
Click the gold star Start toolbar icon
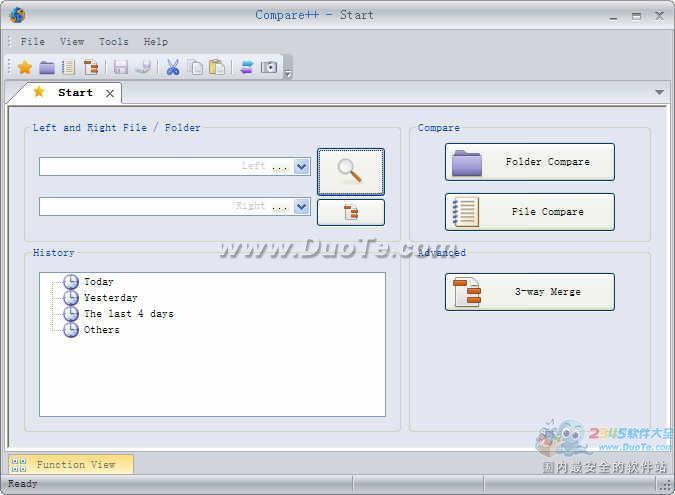pos(25,67)
